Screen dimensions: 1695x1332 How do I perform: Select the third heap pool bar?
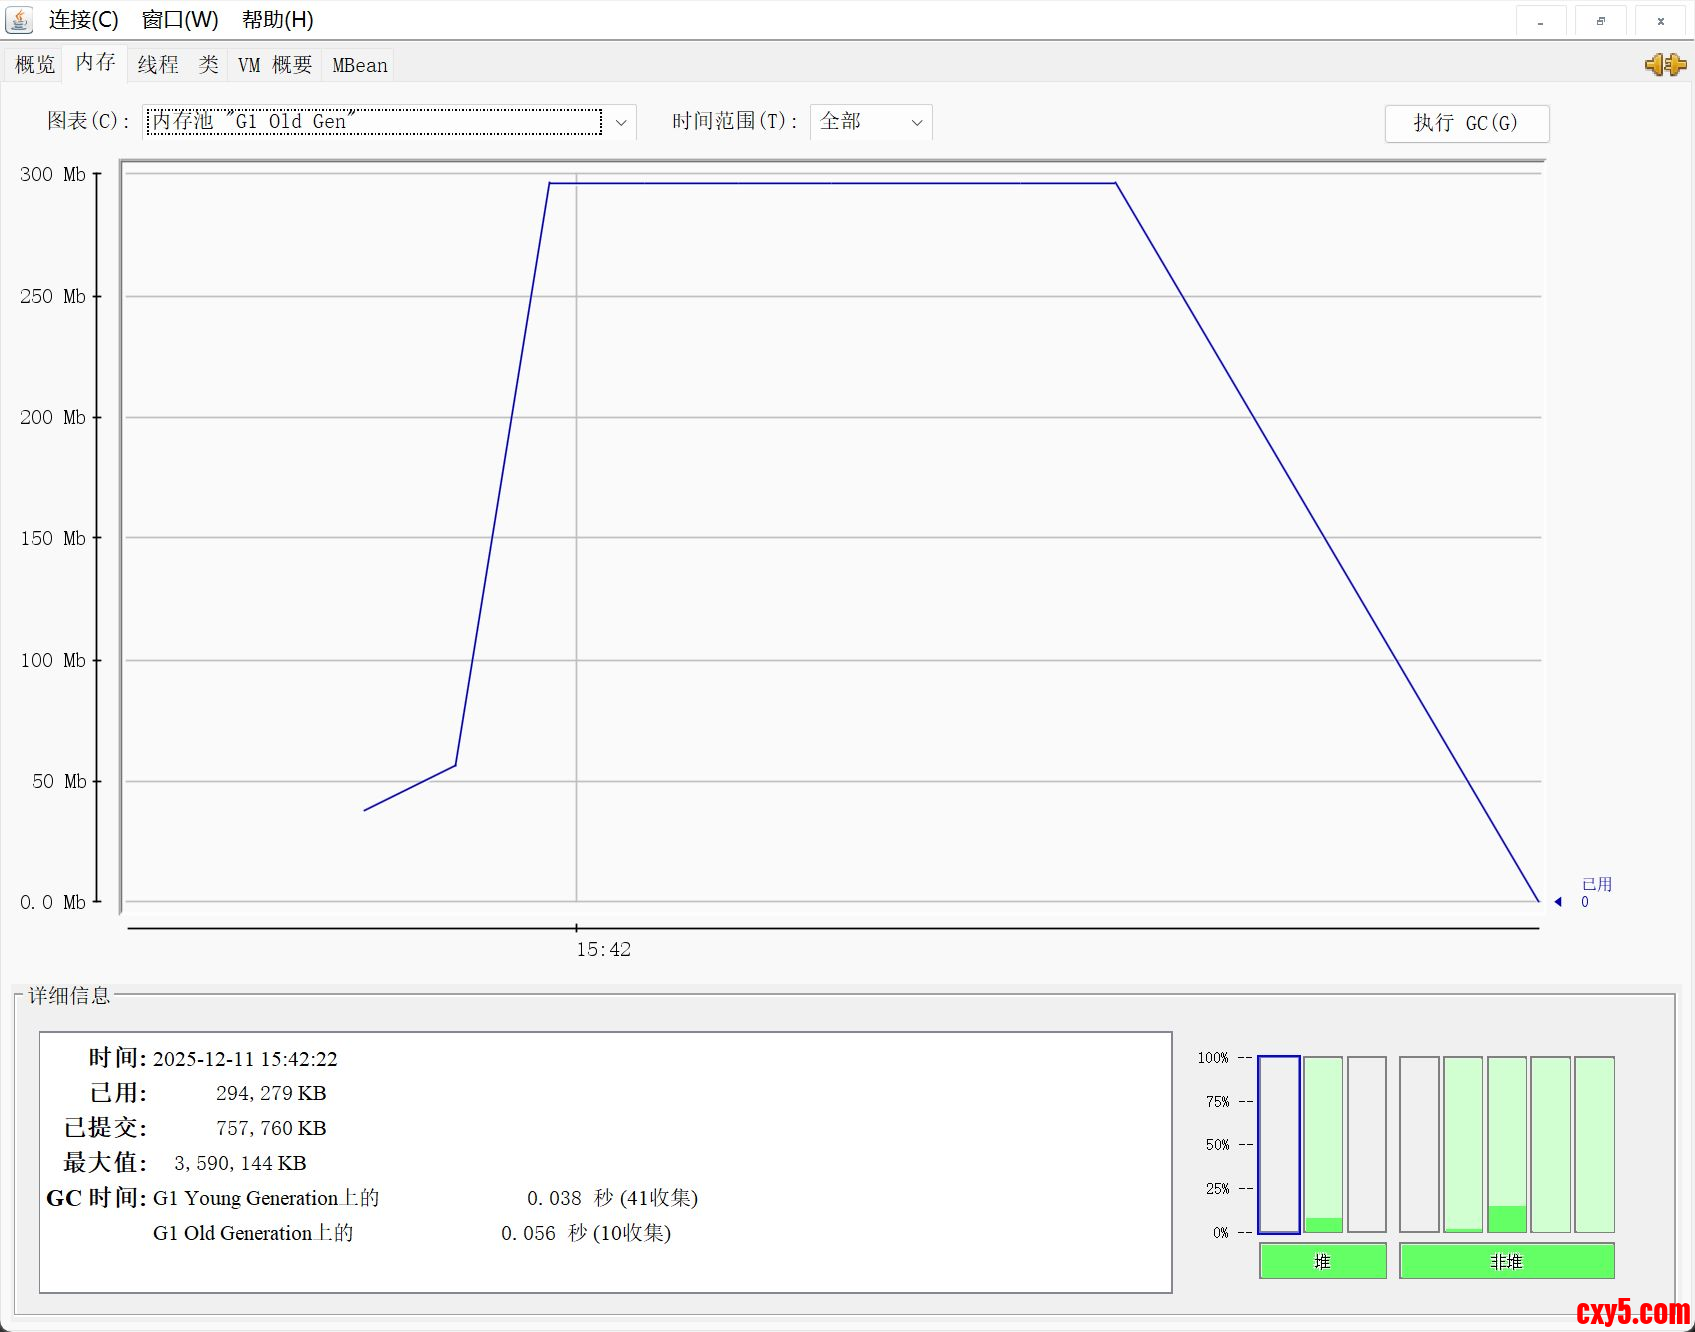[1367, 1144]
